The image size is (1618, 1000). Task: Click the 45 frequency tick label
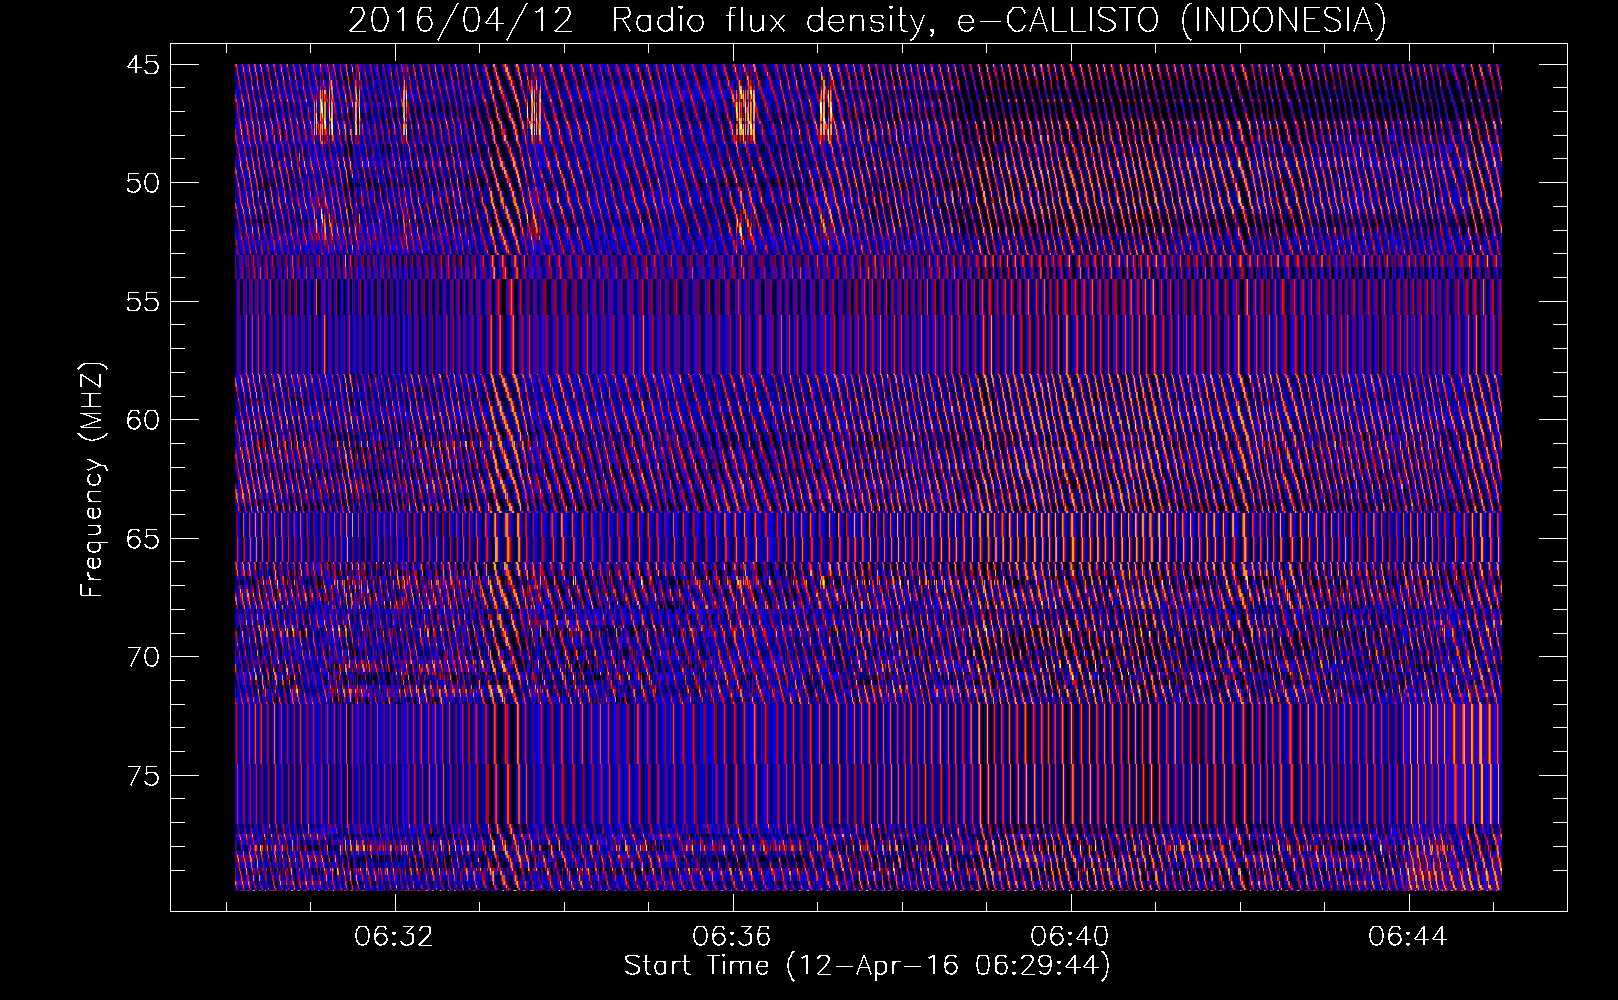(142, 65)
